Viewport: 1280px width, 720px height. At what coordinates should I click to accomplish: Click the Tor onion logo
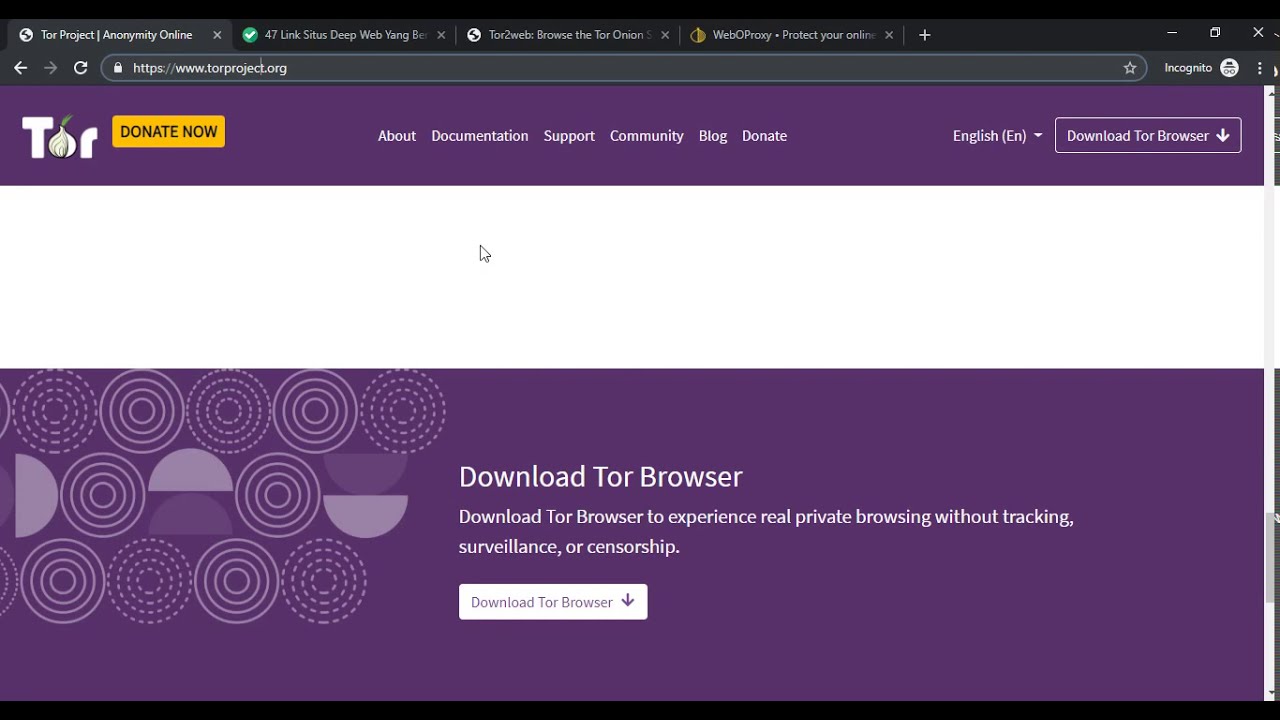[60, 137]
